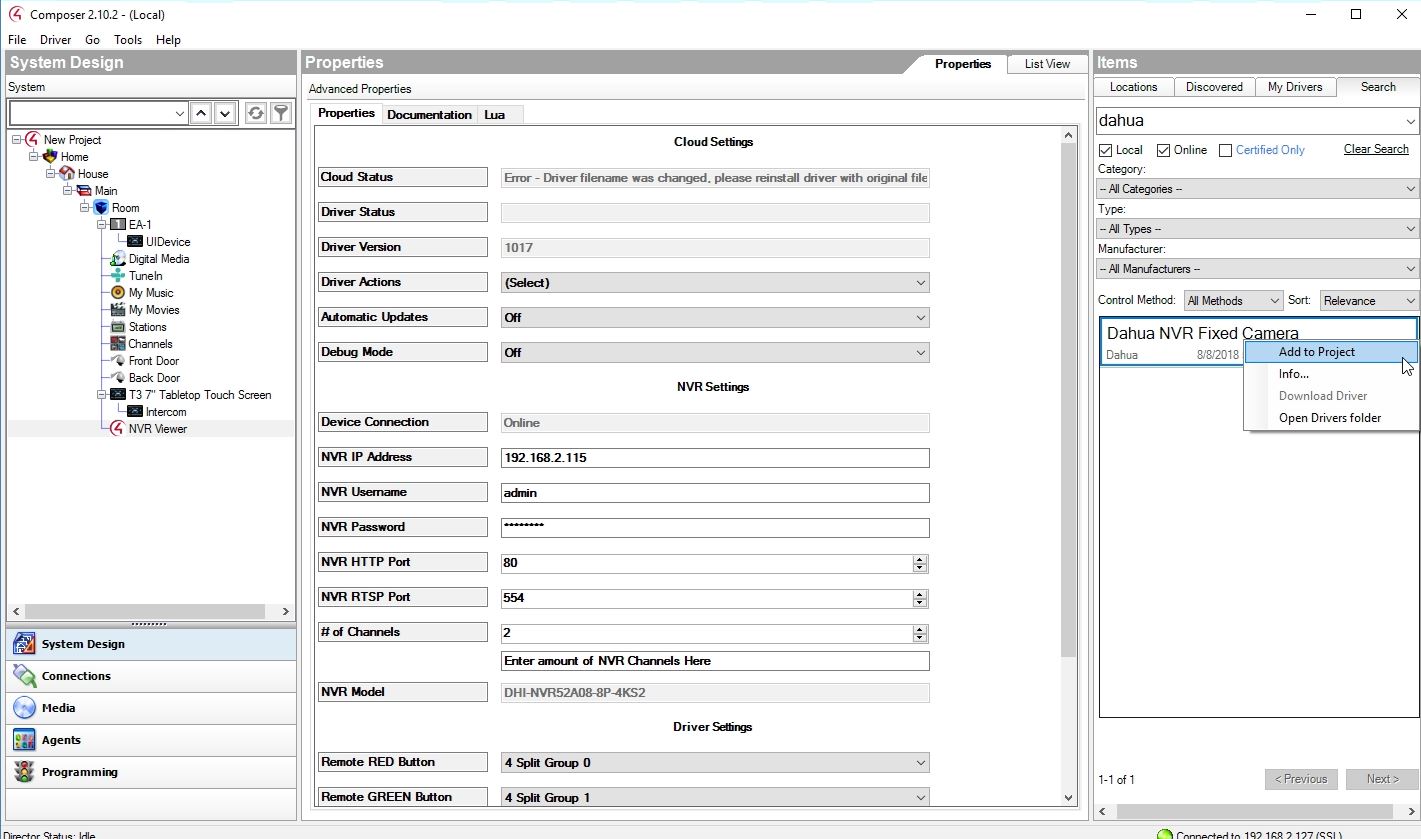Open the Programming traffic light icon view
The image size is (1421, 839).
[x=25, y=772]
